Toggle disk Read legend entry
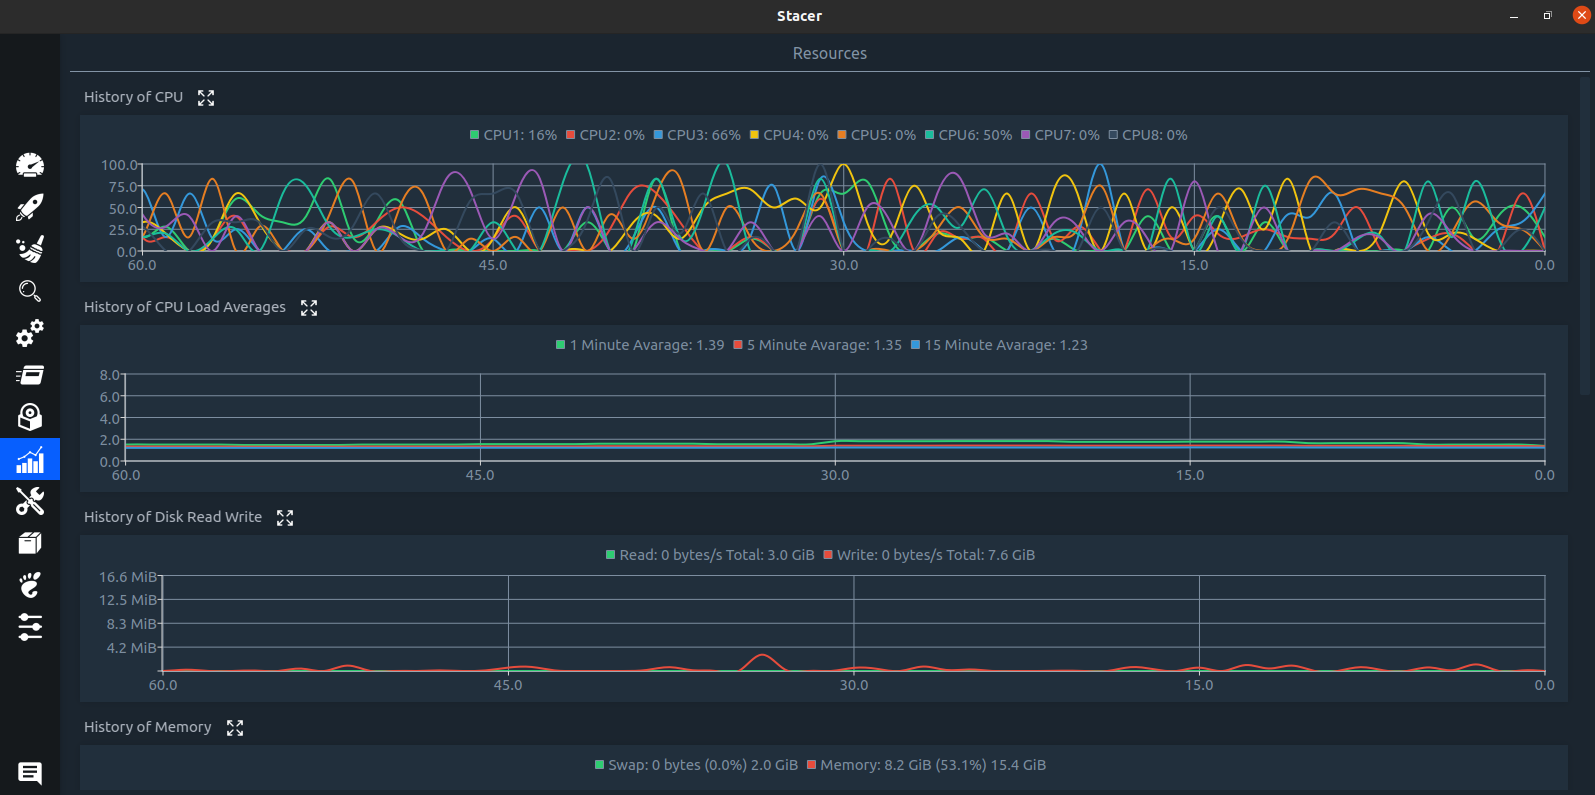This screenshot has height=795, width=1595. (x=710, y=555)
